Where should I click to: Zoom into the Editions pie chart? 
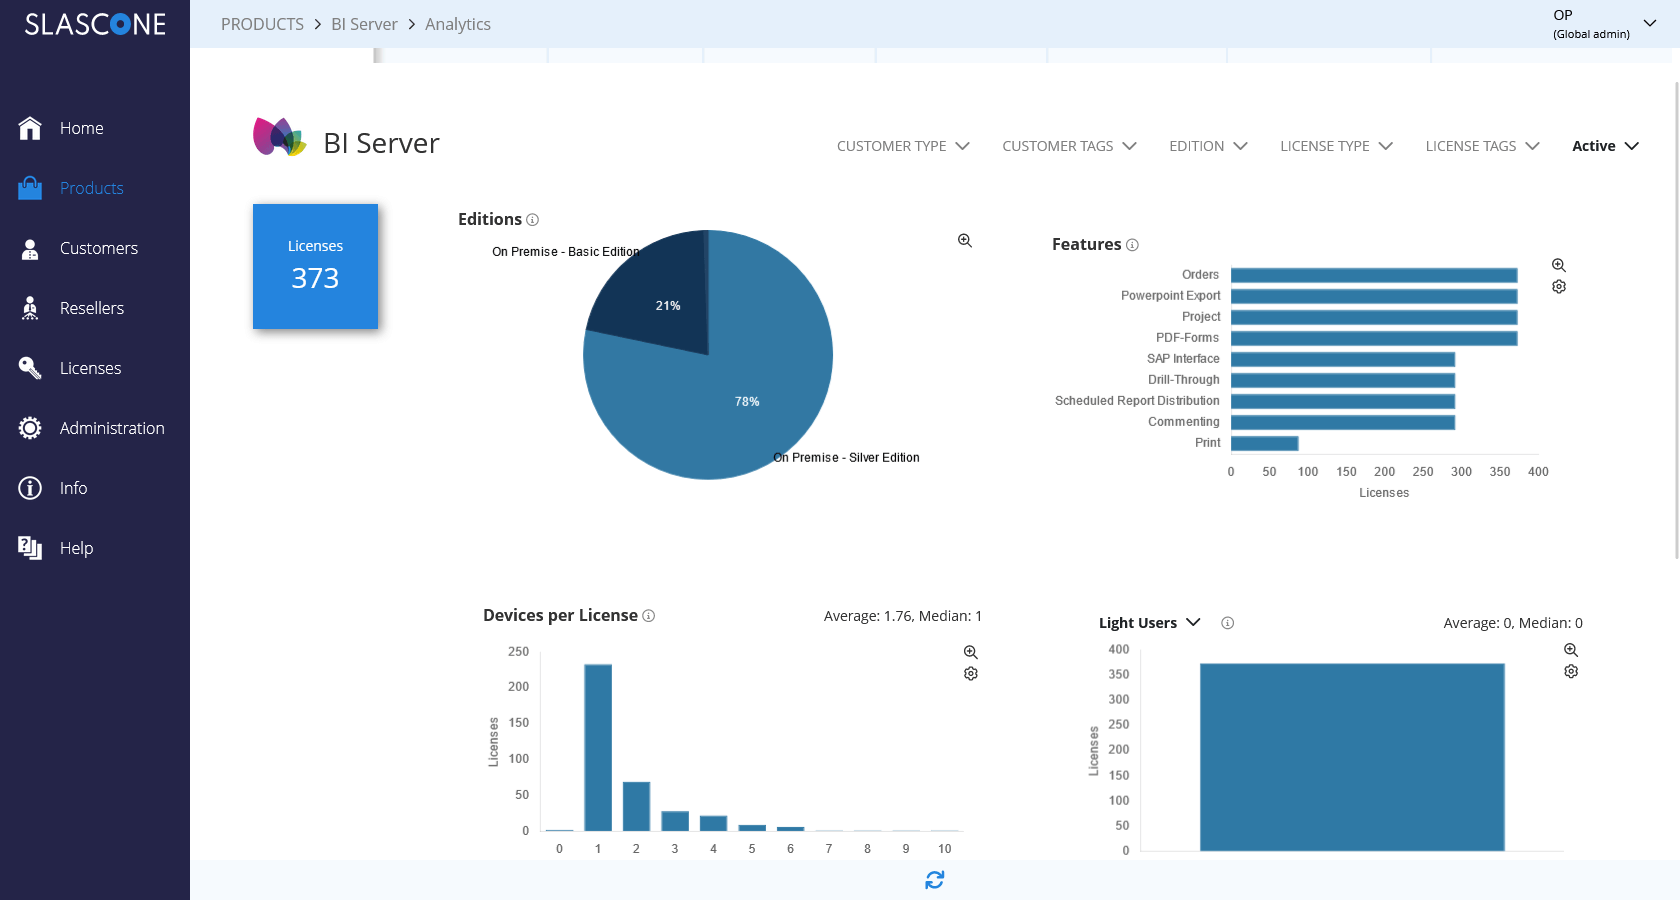click(965, 241)
